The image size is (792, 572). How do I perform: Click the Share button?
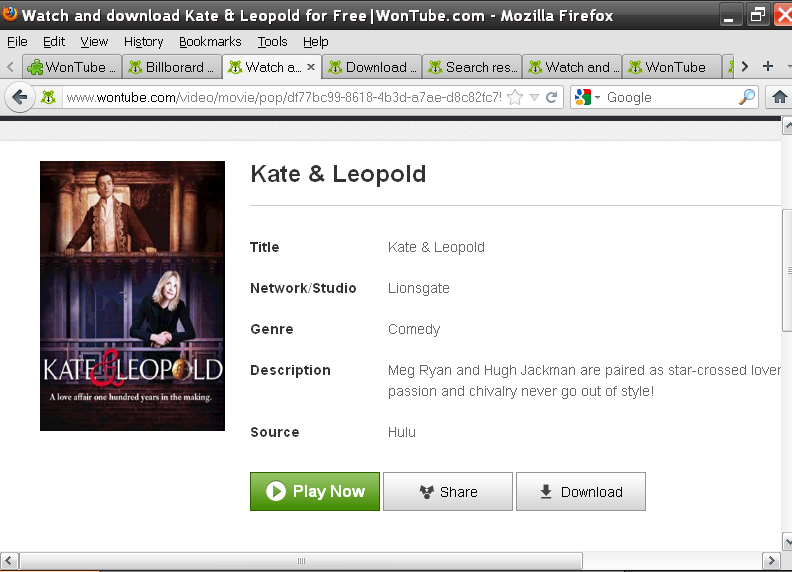pos(448,491)
